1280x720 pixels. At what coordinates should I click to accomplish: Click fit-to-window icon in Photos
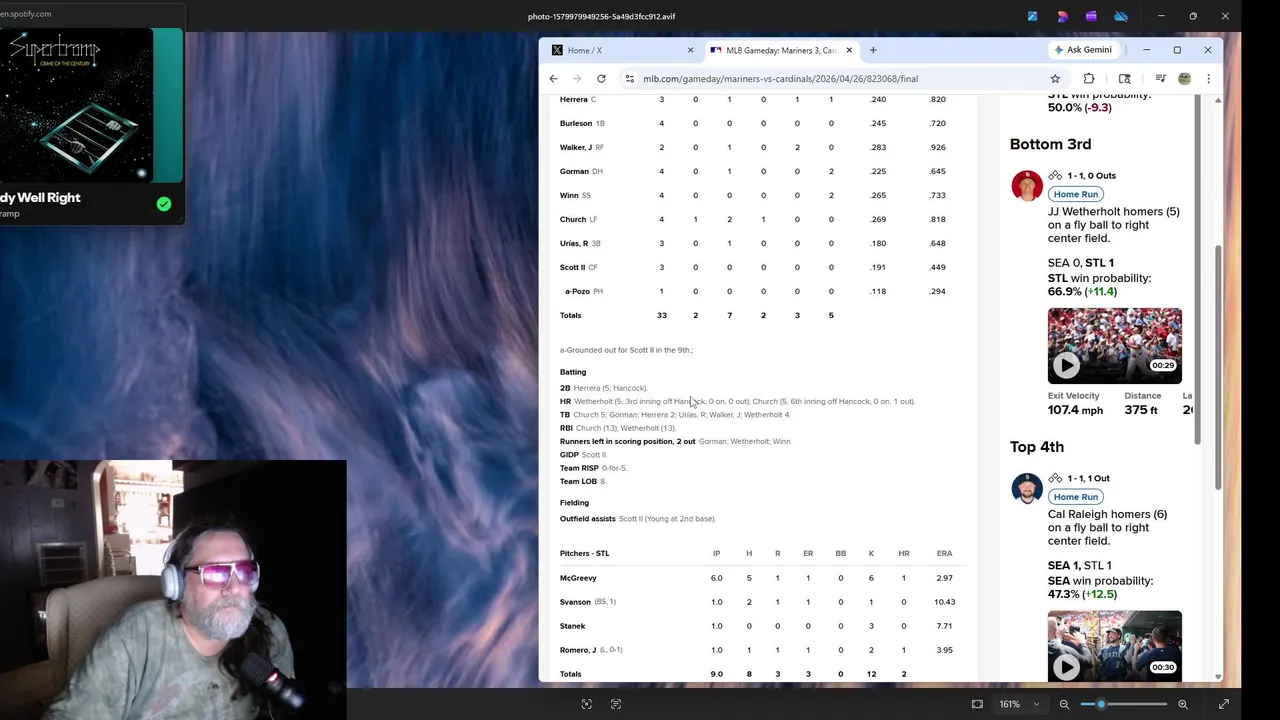(977, 704)
